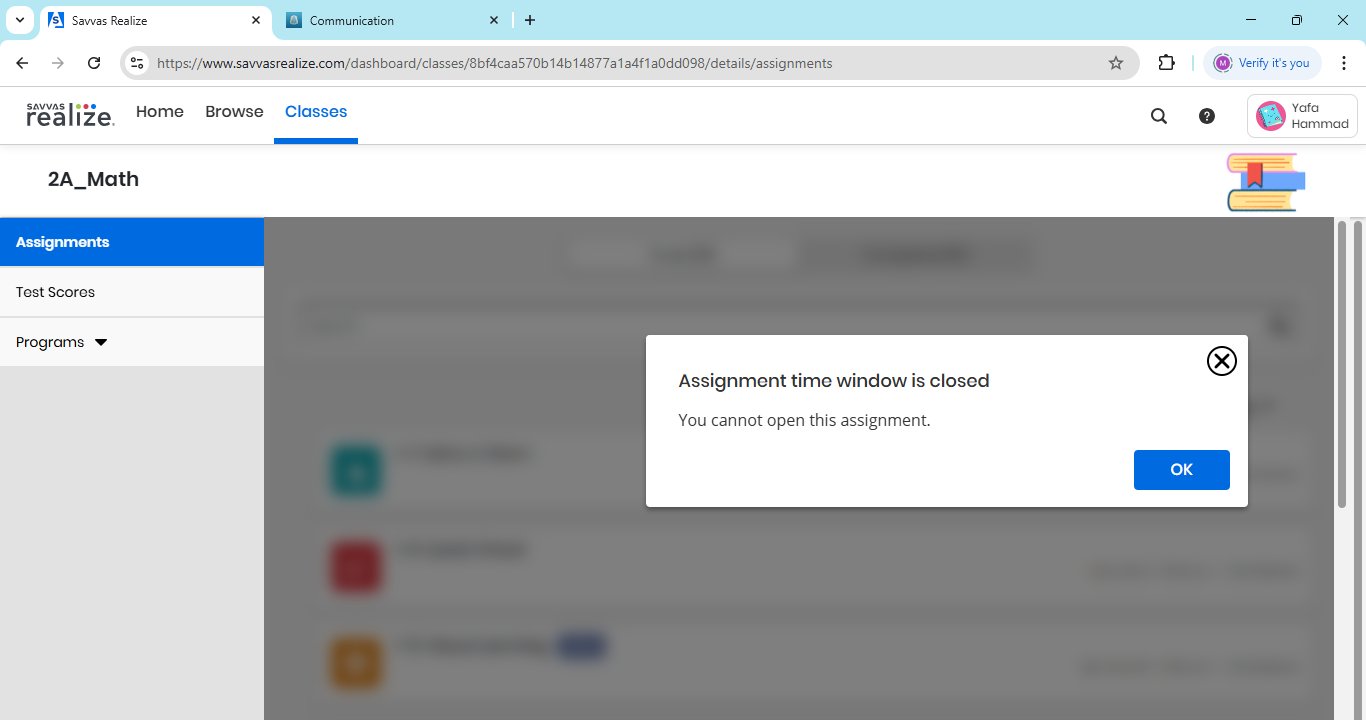
Task: Go to the Home menu item
Action: click(160, 112)
